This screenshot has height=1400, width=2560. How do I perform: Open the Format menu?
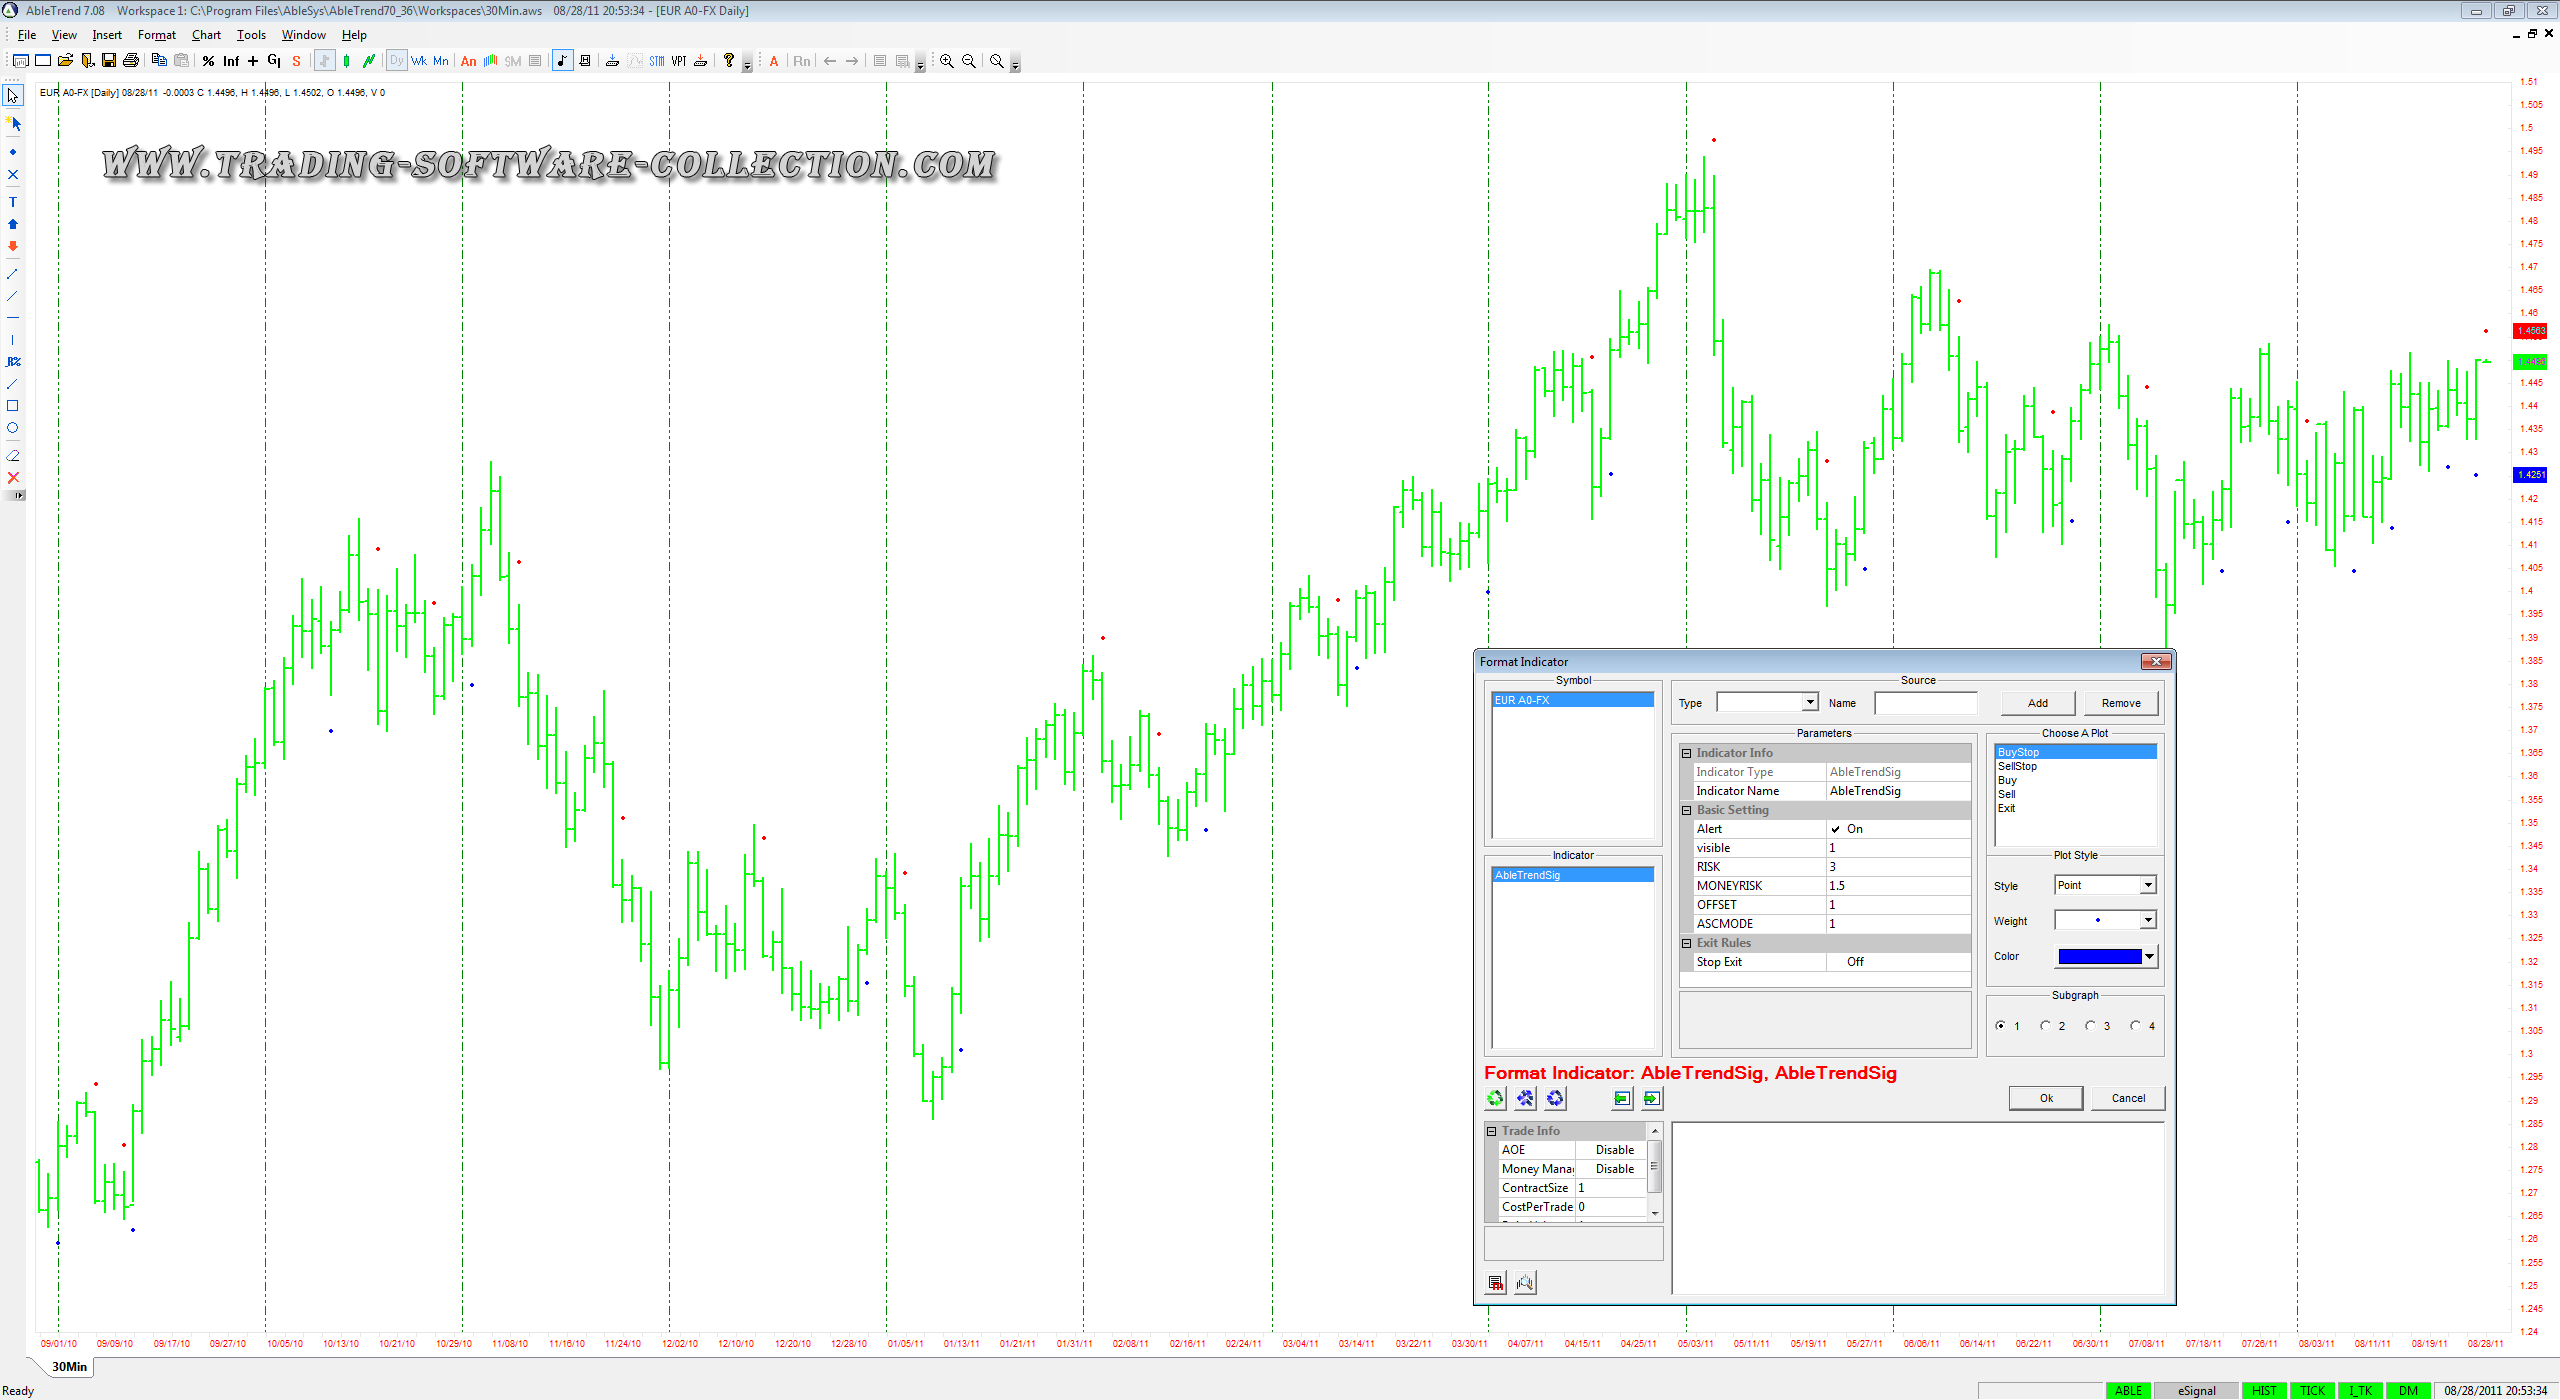[x=156, y=35]
